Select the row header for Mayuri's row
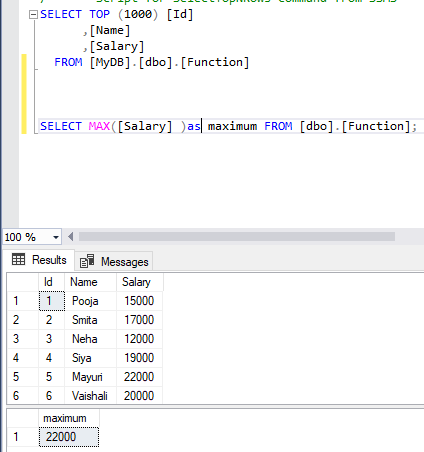The width and height of the screenshot is (424, 452). click(23, 377)
